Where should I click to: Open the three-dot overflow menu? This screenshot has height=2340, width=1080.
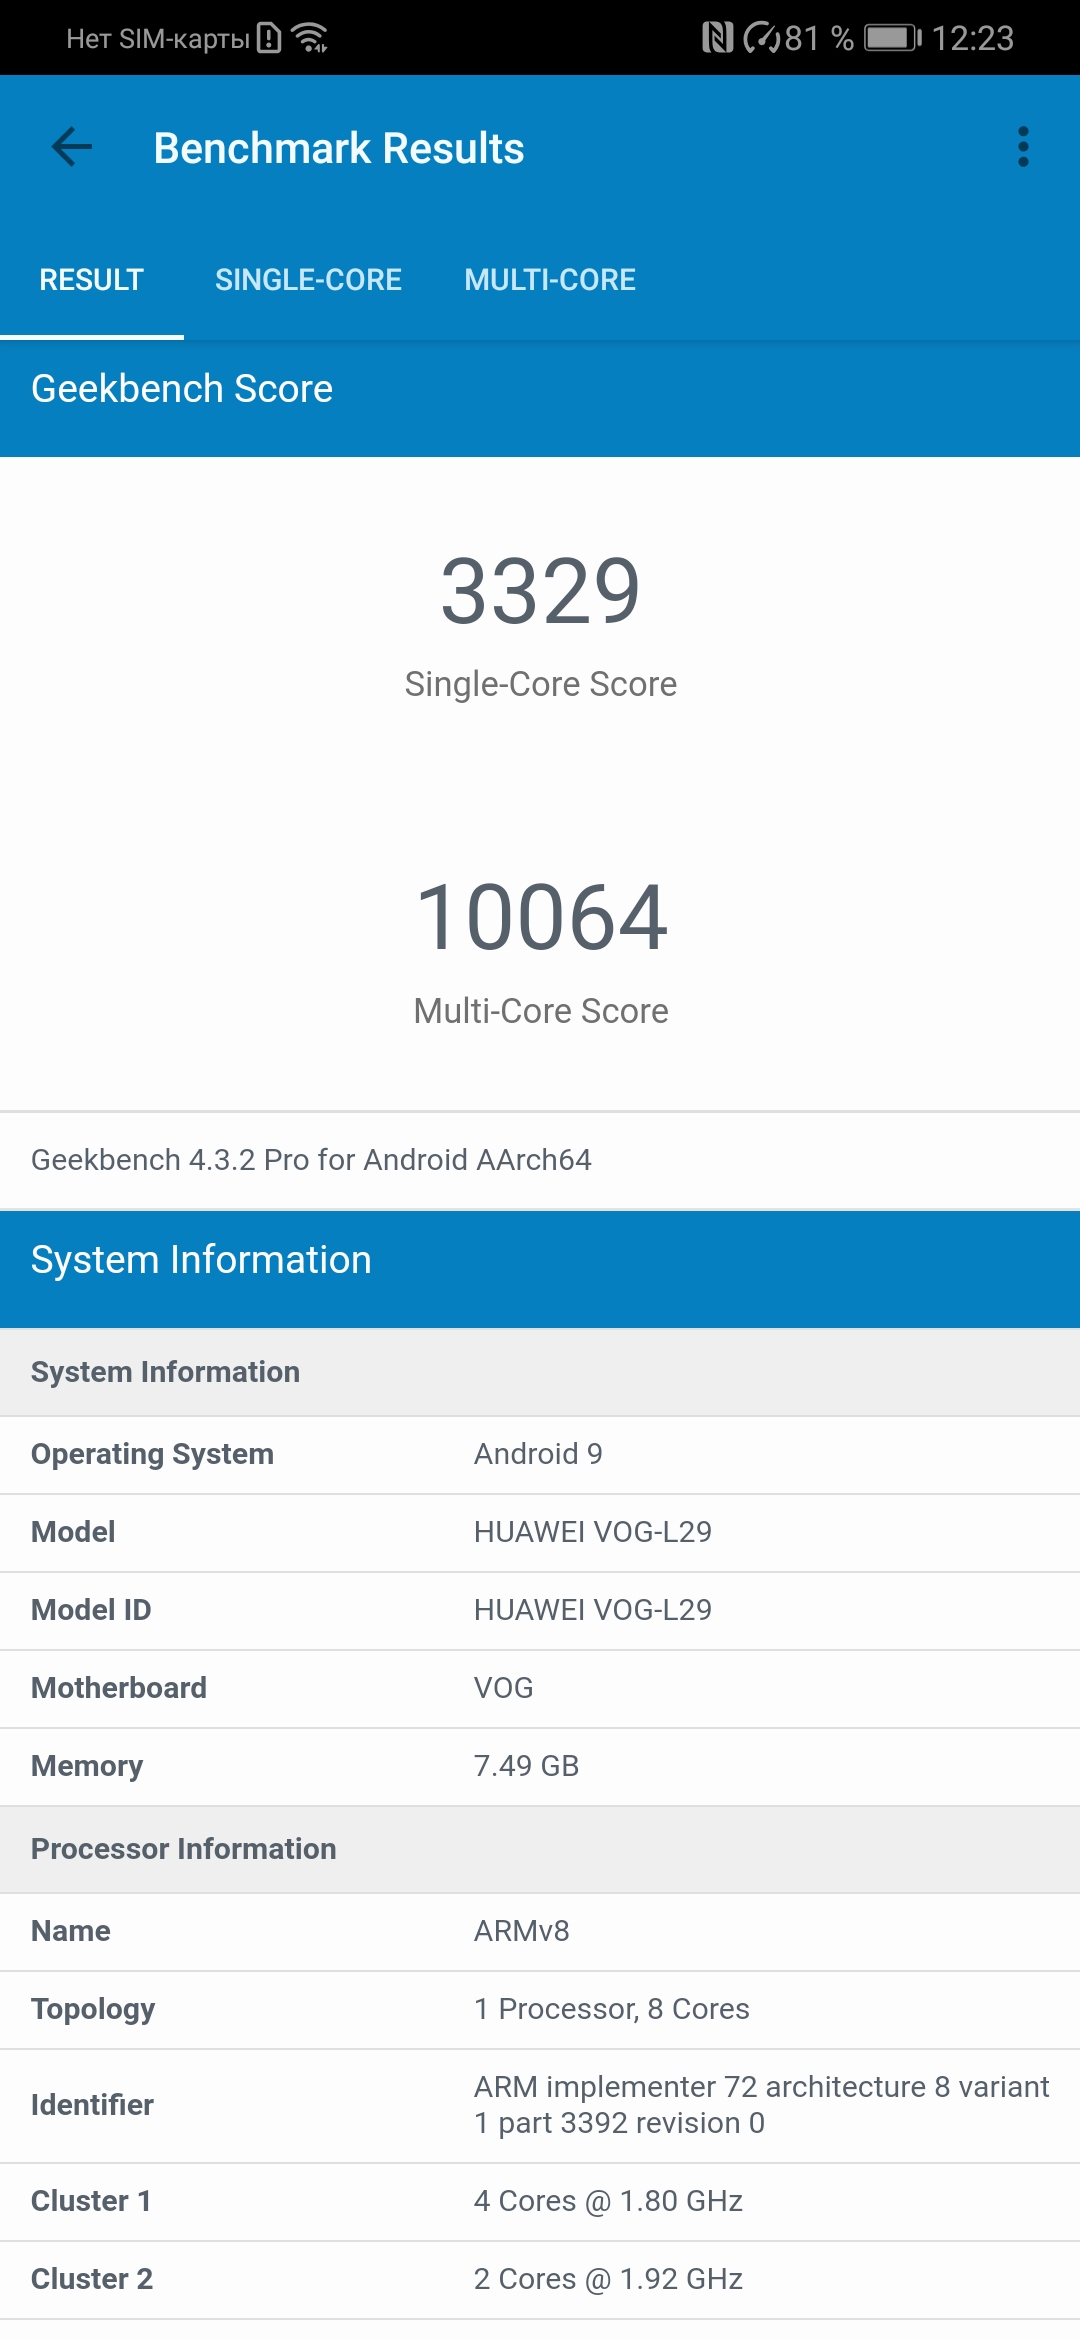click(1022, 148)
